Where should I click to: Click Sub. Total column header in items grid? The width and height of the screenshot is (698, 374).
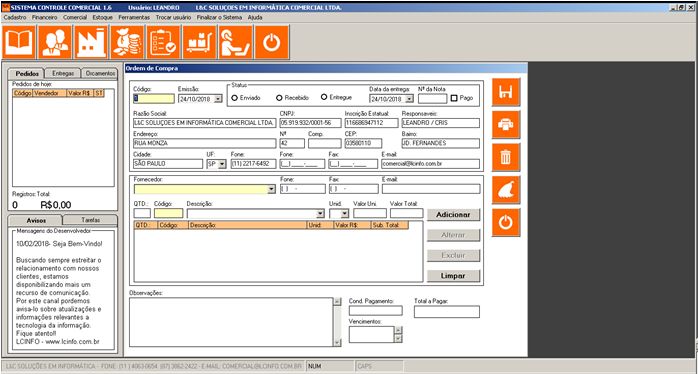[x=390, y=225]
